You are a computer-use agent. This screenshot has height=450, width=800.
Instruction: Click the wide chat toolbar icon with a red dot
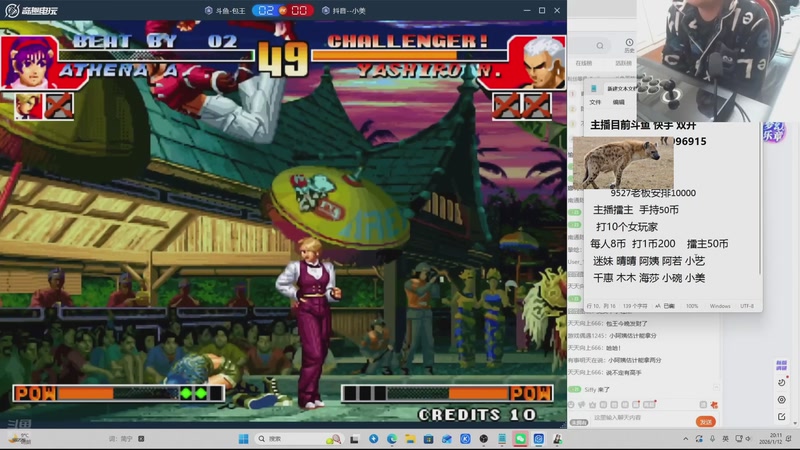pyautogui.click(x=649, y=405)
